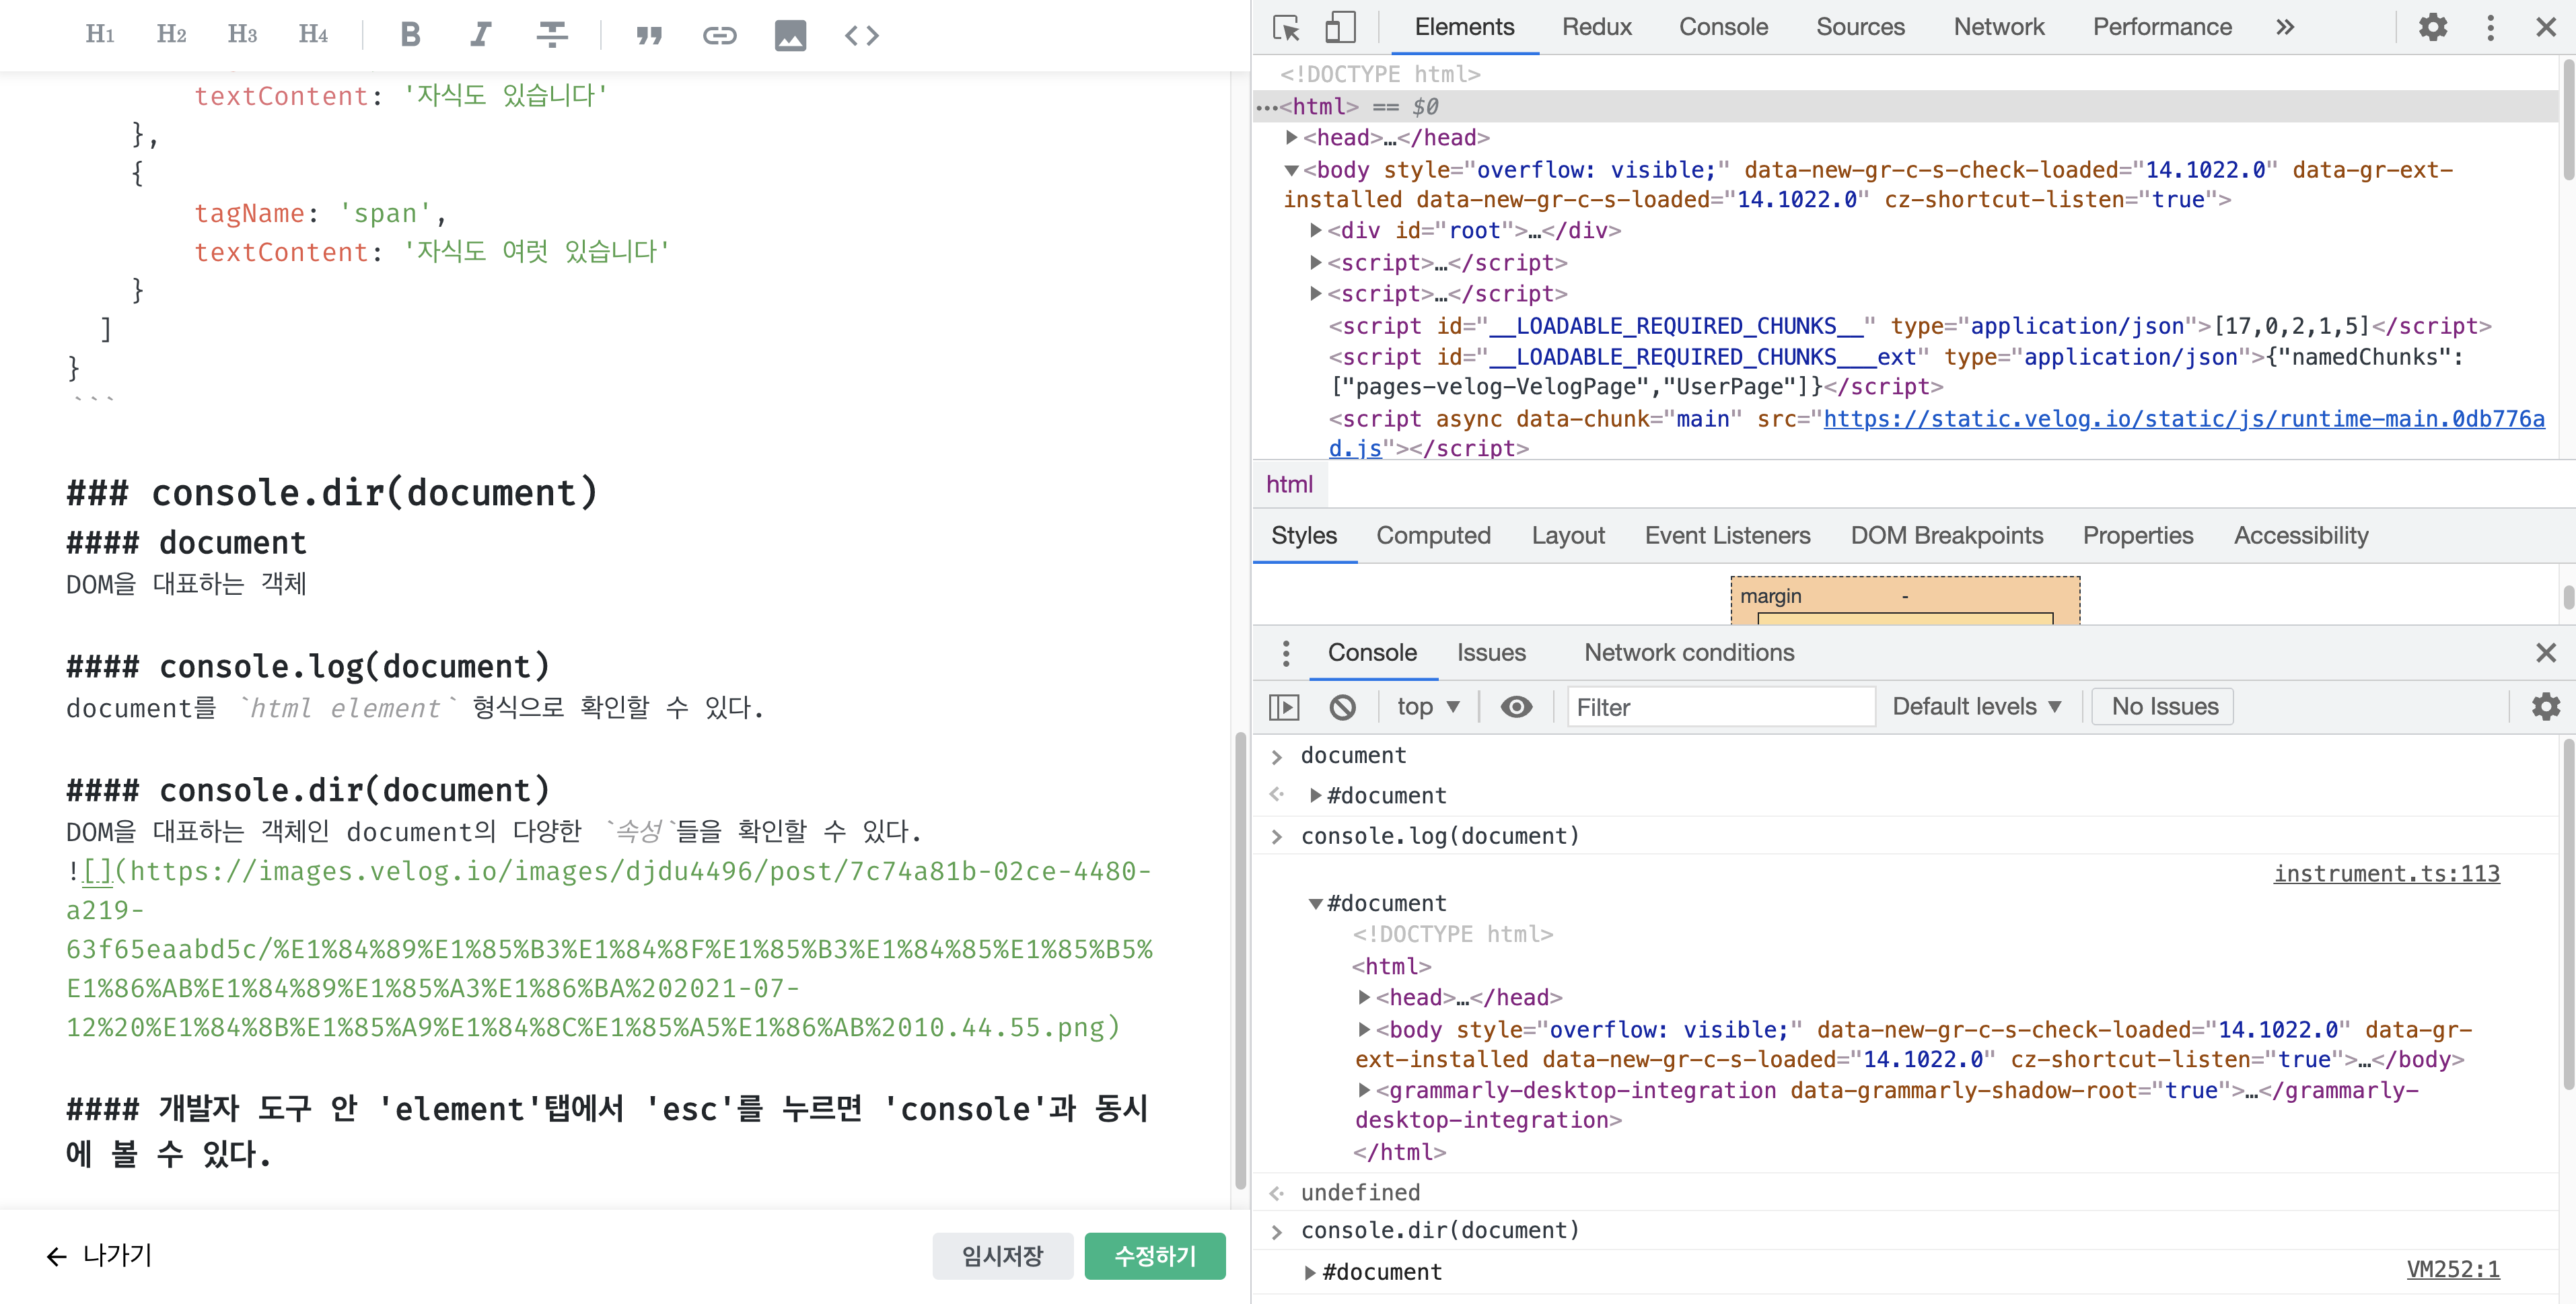This screenshot has height=1304, width=2576.
Task: Open DevTools three-dot customize menu
Action: pos(2490,27)
